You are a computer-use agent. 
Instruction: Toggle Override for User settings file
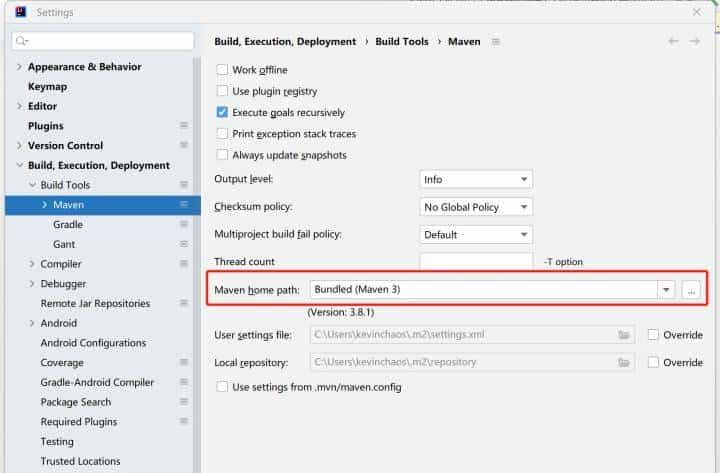653,335
